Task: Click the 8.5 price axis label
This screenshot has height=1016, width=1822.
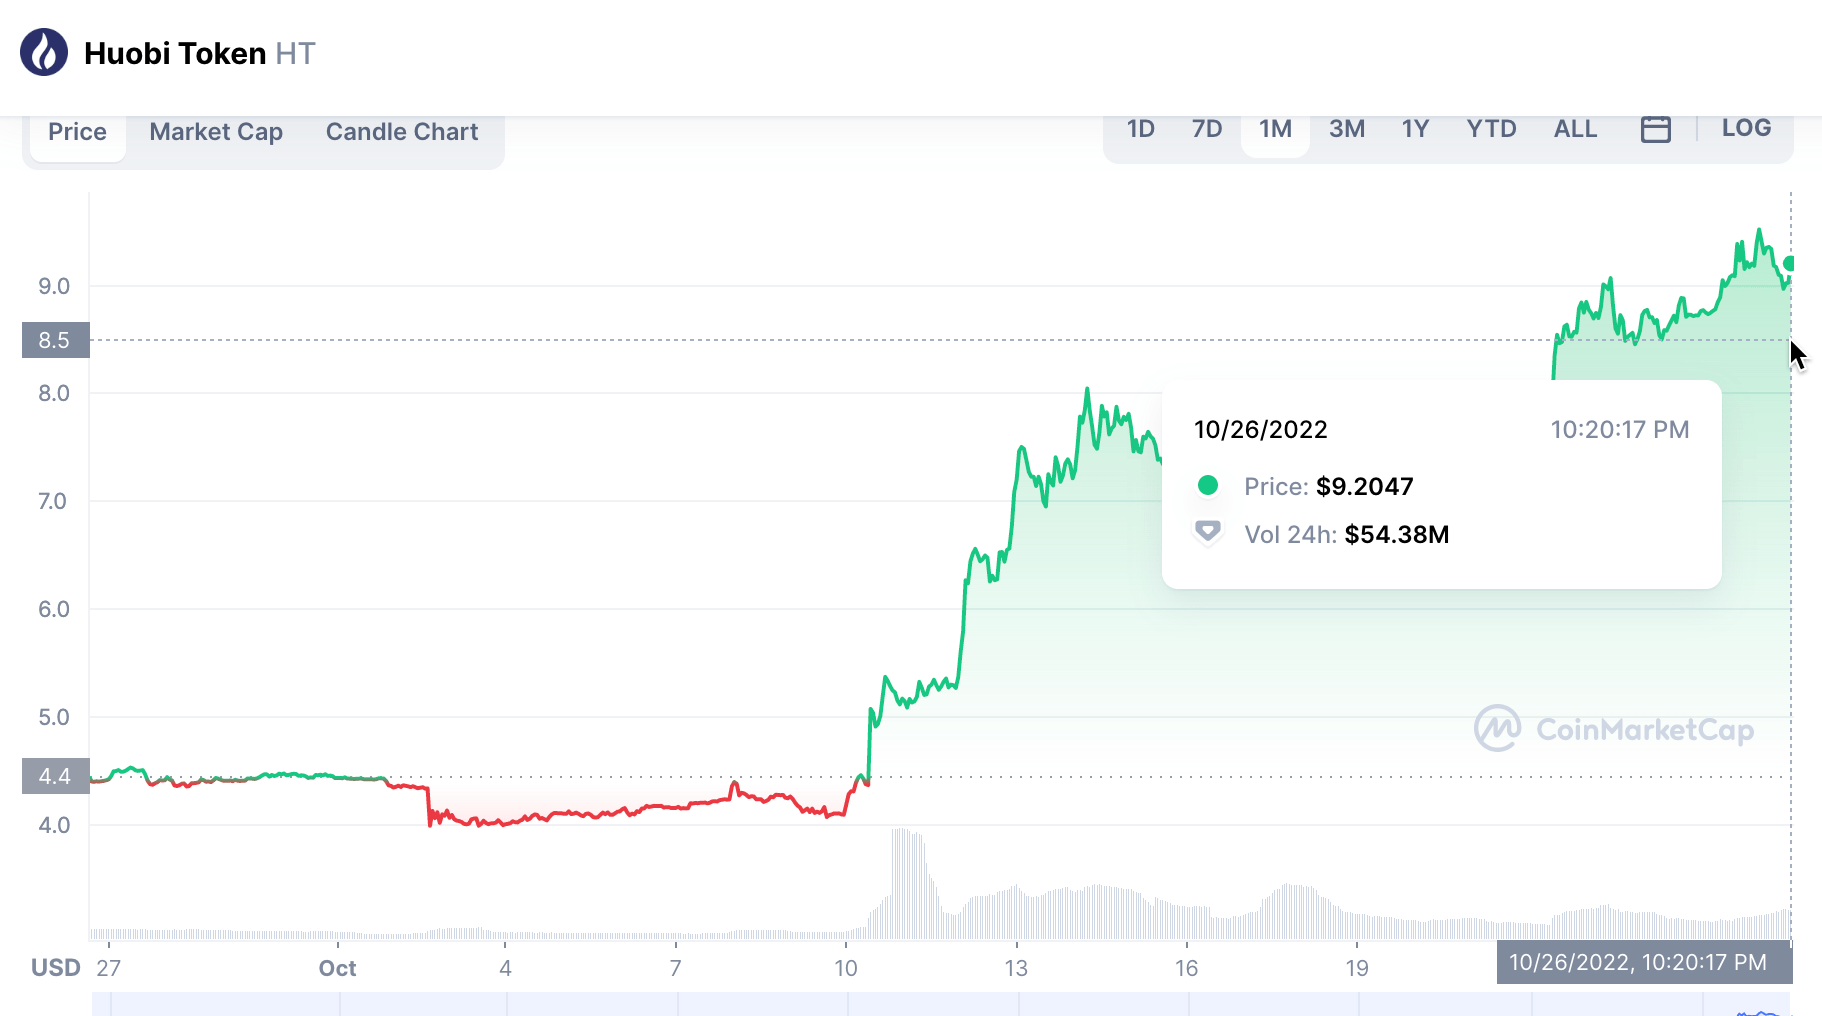Action: point(55,340)
